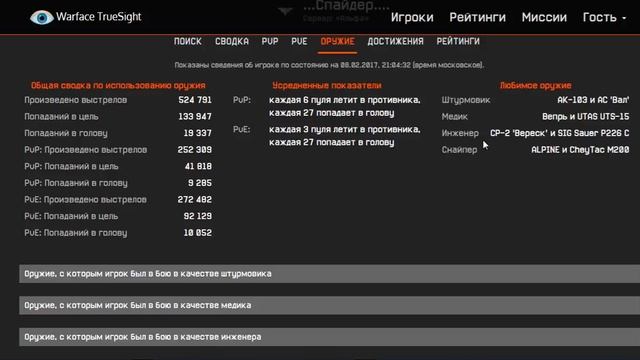Click the Усредненные показатели heading
The height and width of the screenshot is (360, 640).
pos(327,85)
